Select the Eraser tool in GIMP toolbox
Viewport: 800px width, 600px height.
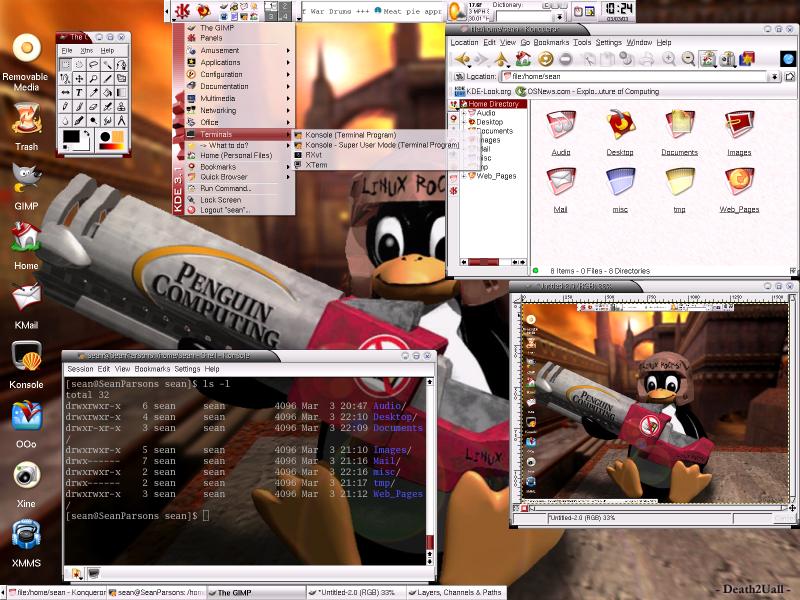pos(93,106)
